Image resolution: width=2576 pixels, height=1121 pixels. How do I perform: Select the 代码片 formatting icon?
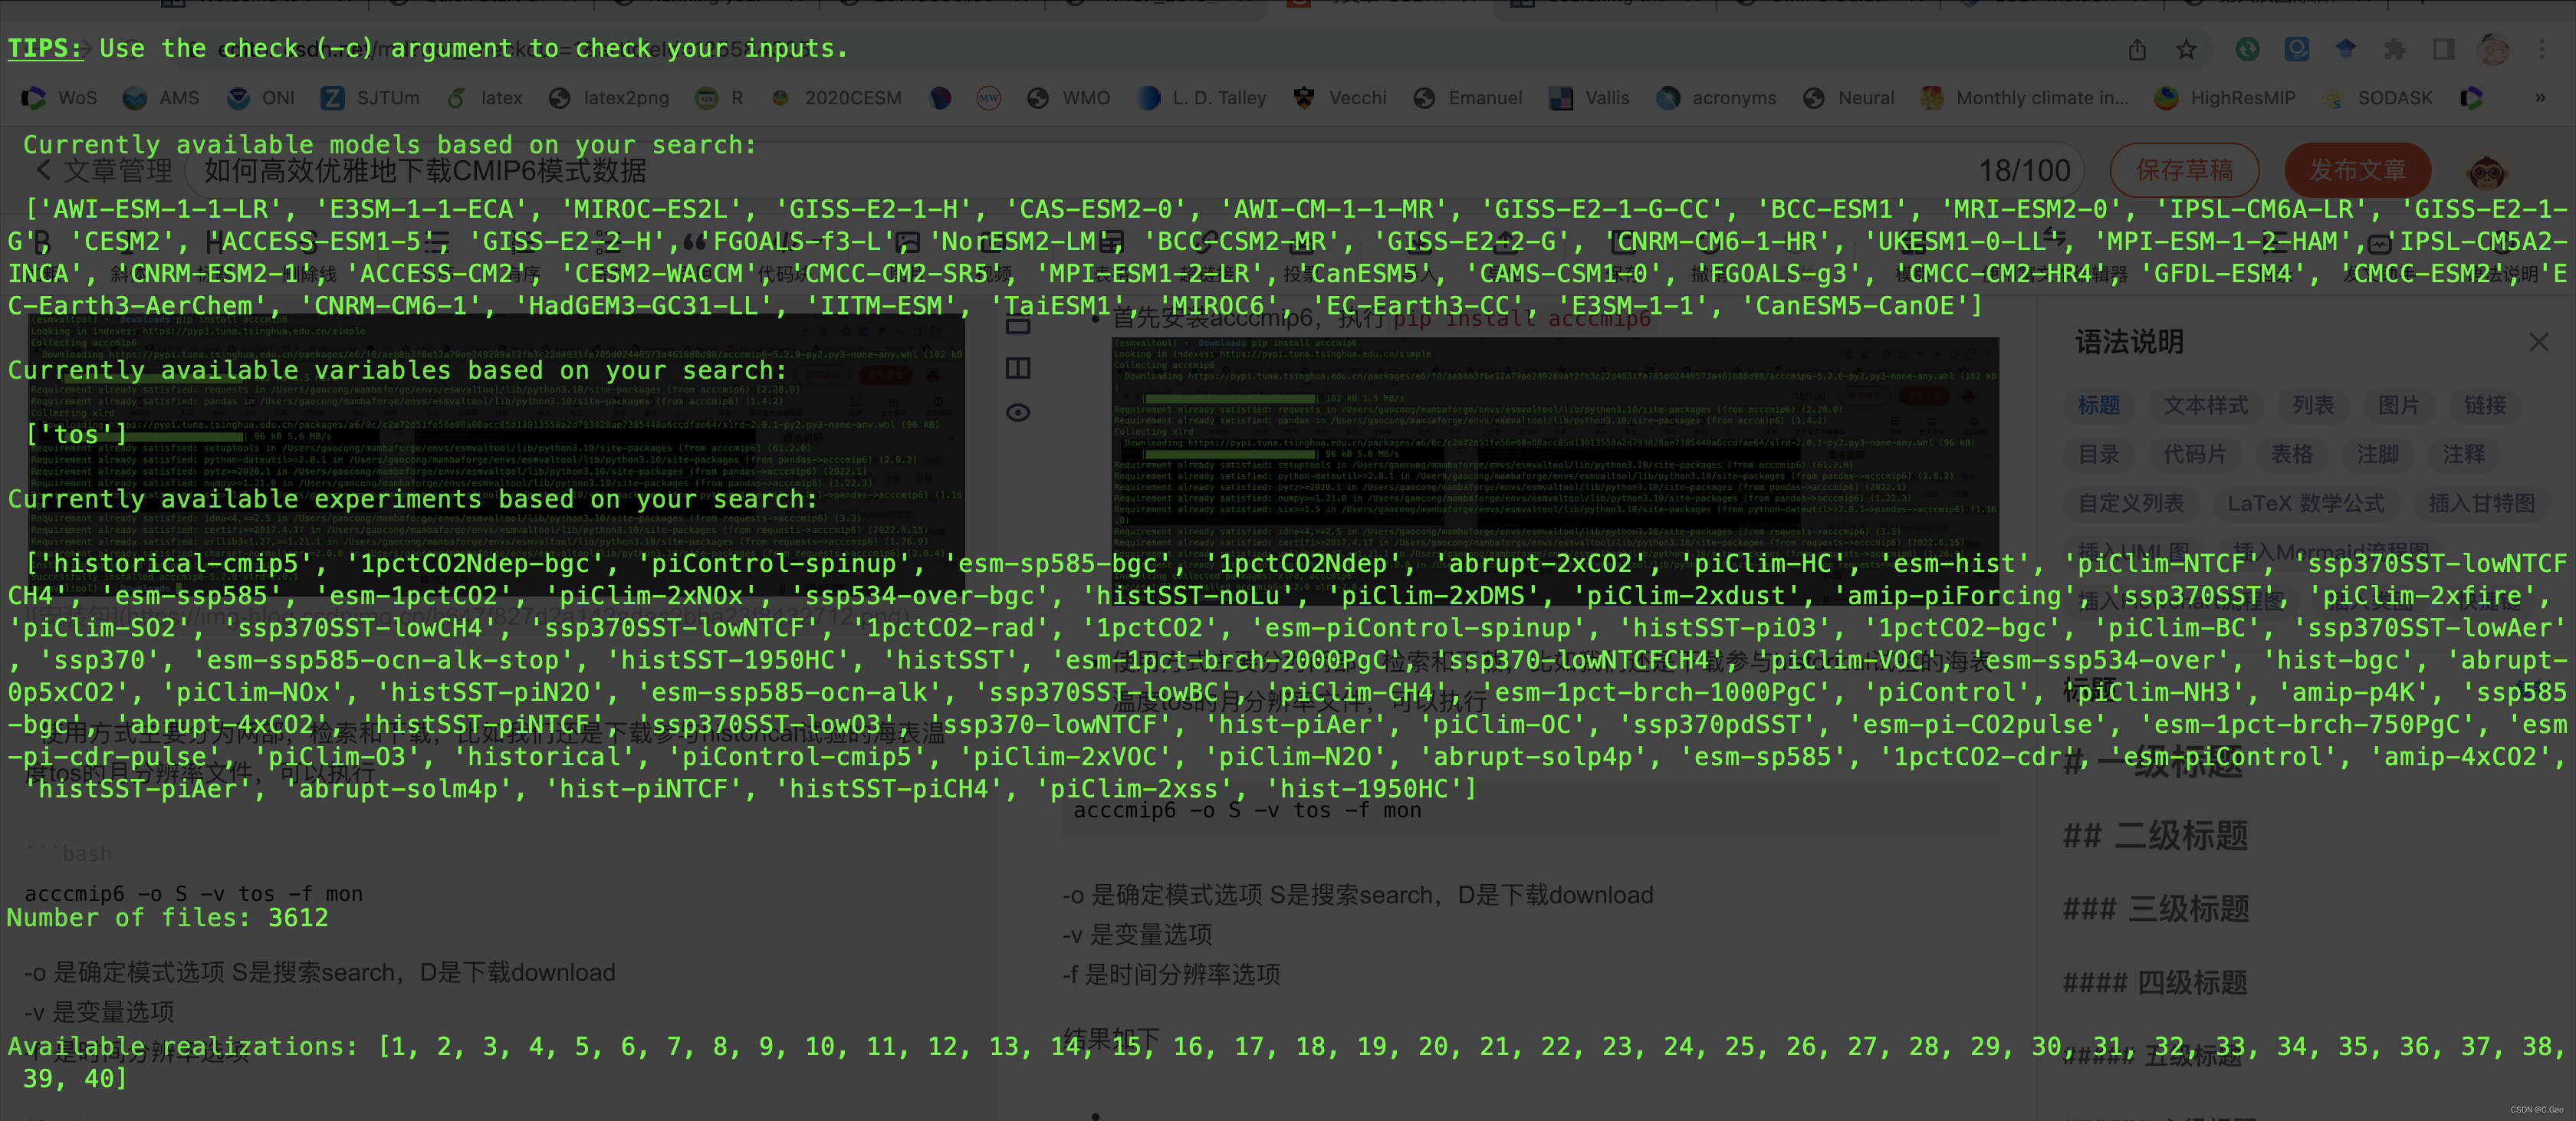tap(2196, 454)
